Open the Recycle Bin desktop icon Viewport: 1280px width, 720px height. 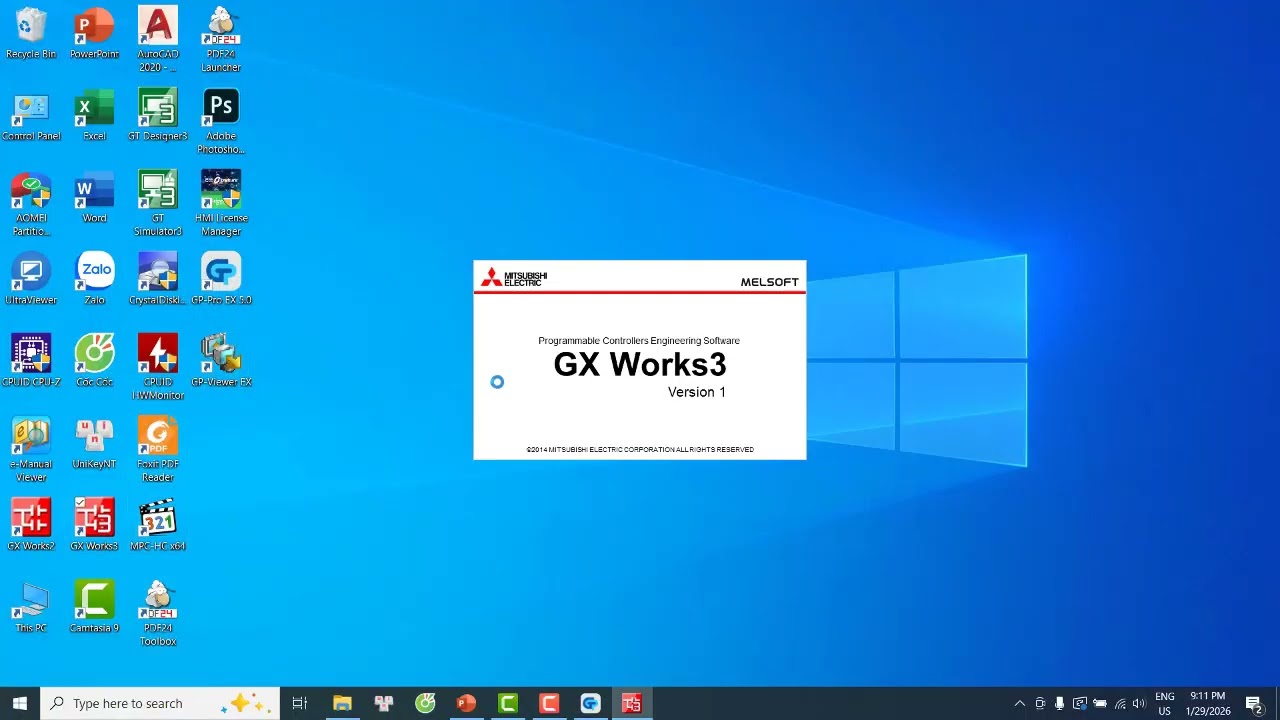pyautogui.click(x=31, y=33)
